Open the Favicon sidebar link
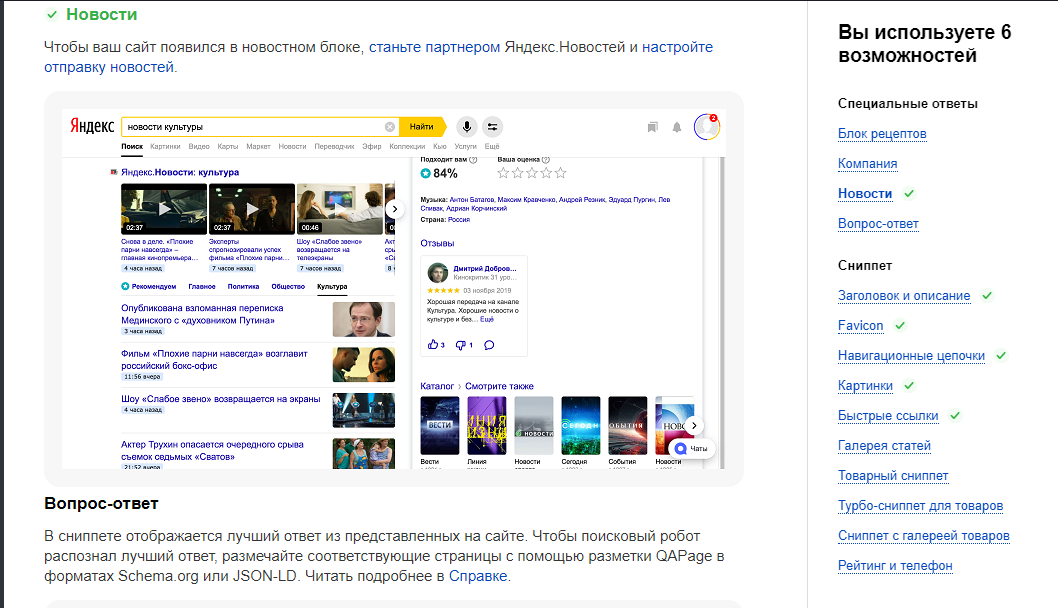Screen dimensions: 1058x608 (860, 326)
